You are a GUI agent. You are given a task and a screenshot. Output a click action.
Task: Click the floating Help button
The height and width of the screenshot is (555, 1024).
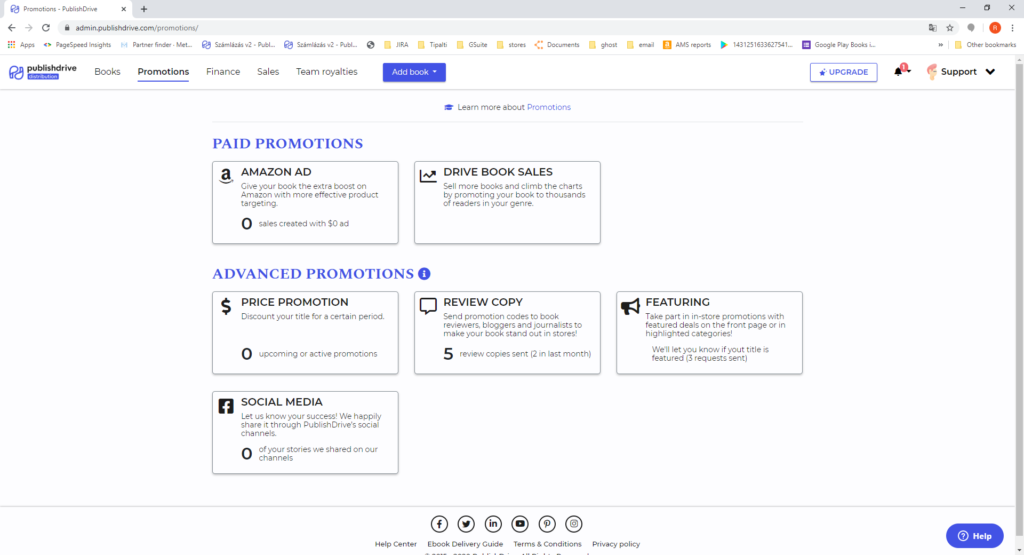click(x=974, y=536)
